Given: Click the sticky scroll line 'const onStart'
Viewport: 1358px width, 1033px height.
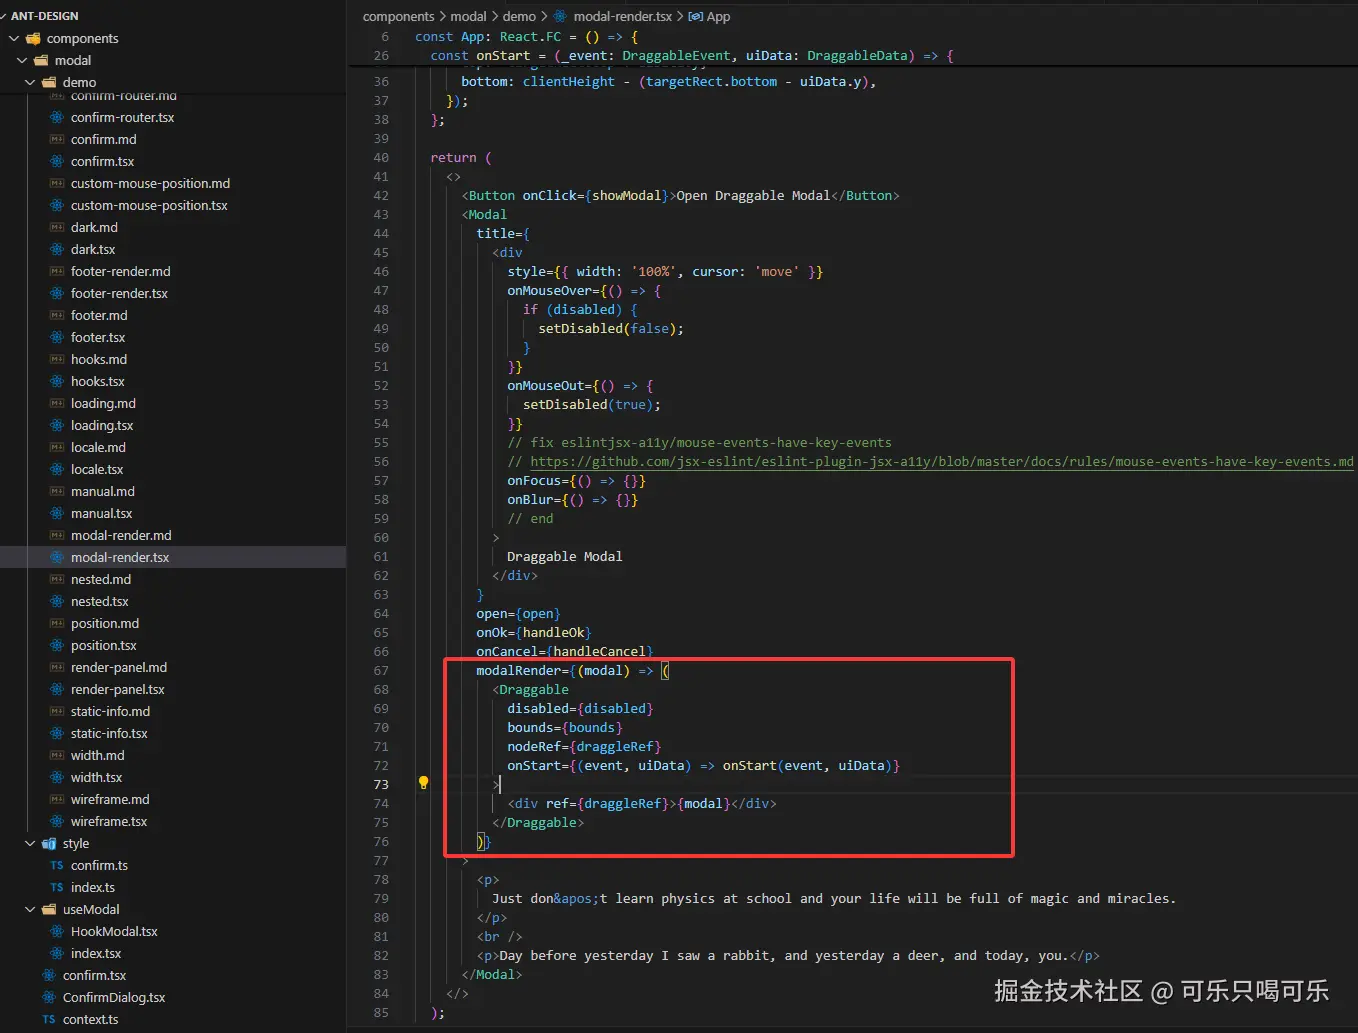Looking at the screenshot, I should click(692, 55).
